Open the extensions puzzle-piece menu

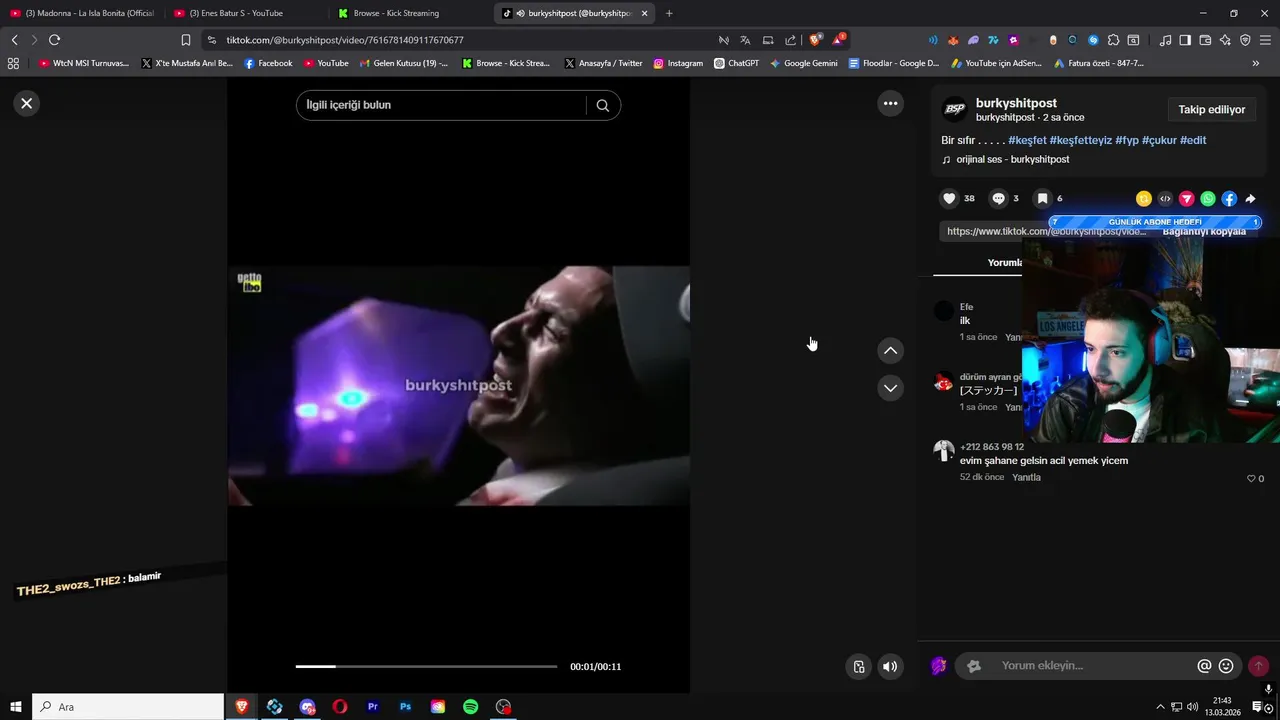(x=1113, y=40)
